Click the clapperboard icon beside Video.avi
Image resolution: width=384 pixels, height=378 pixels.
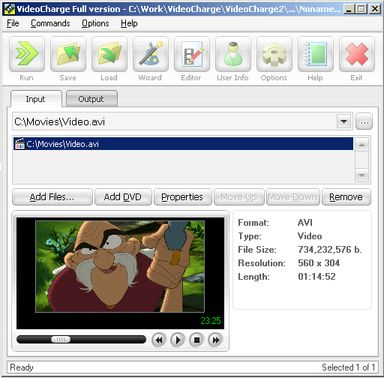click(20, 144)
